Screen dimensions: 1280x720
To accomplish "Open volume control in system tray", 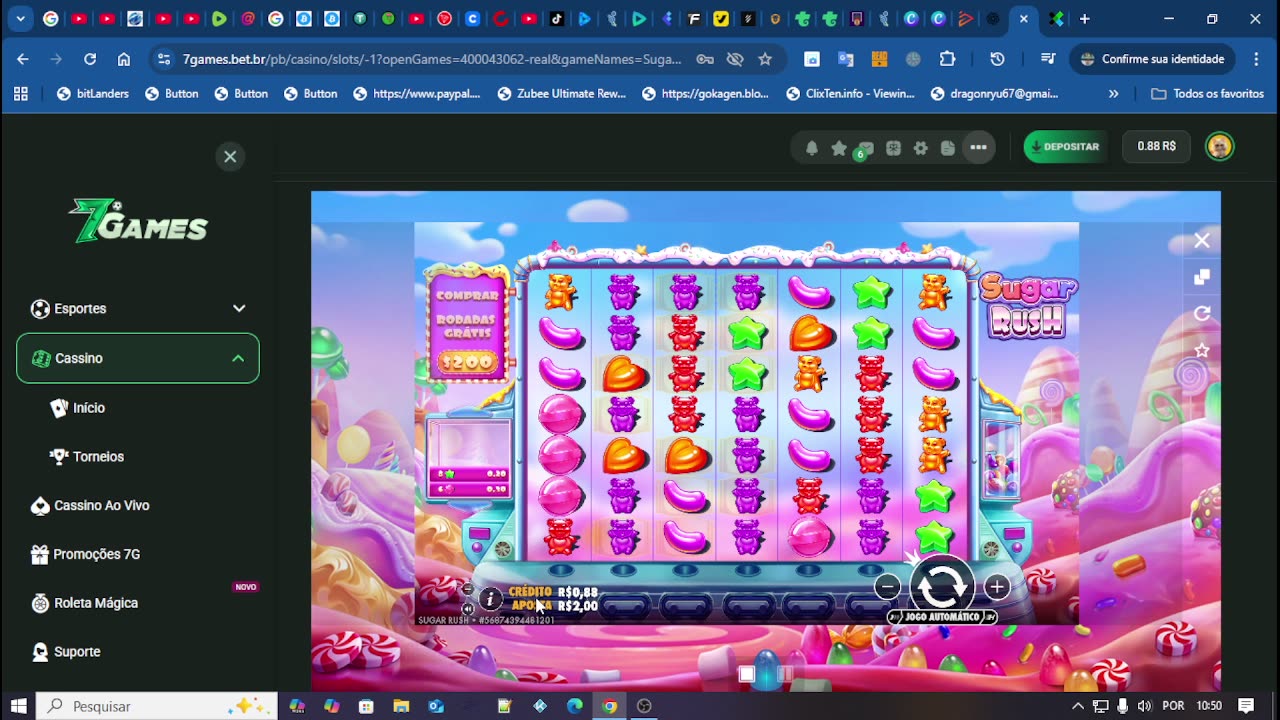I will coord(1144,706).
